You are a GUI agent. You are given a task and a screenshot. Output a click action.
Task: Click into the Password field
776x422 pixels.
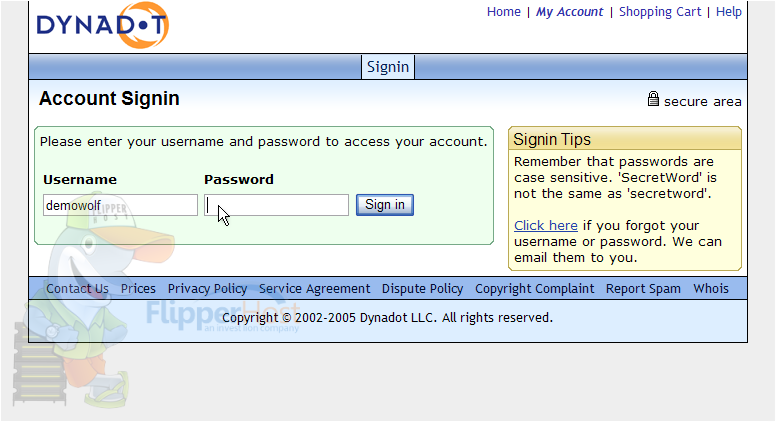tap(276, 205)
